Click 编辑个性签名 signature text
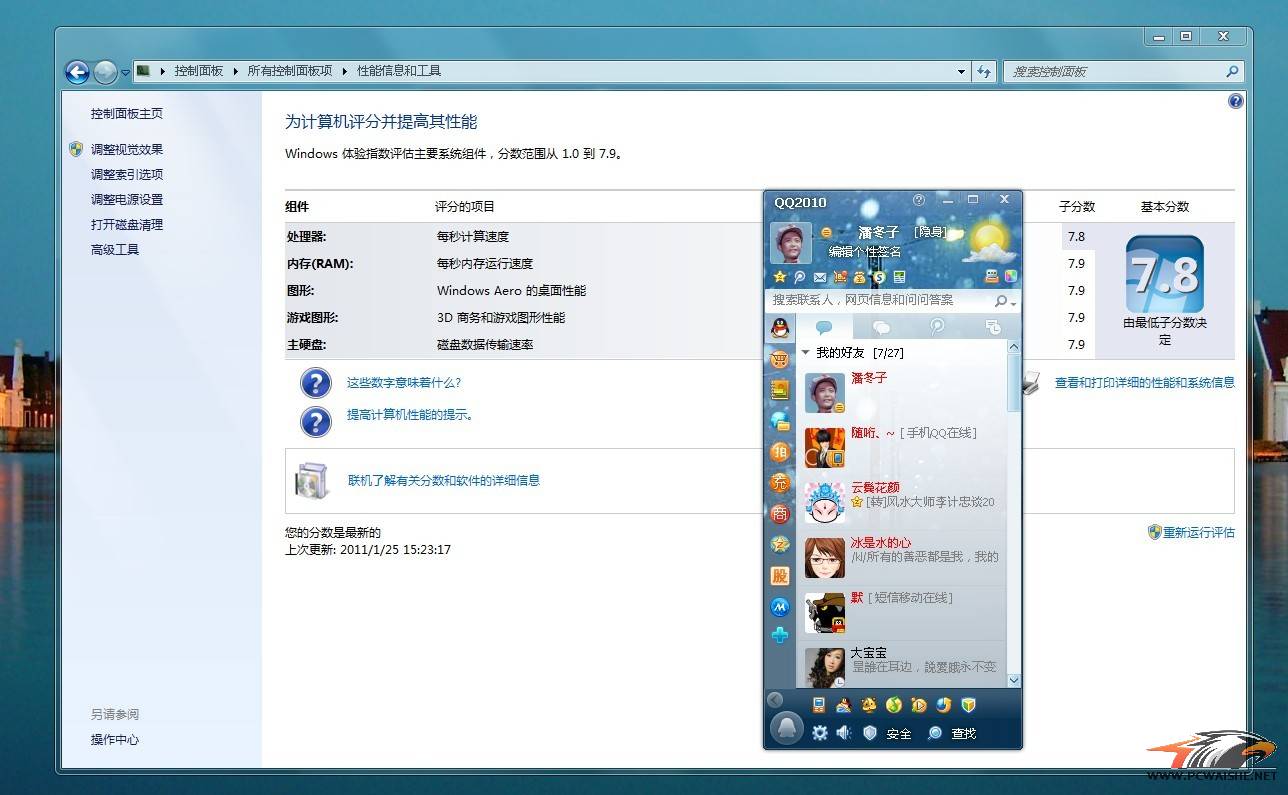This screenshot has height=795, width=1288. [x=865, y=252]
